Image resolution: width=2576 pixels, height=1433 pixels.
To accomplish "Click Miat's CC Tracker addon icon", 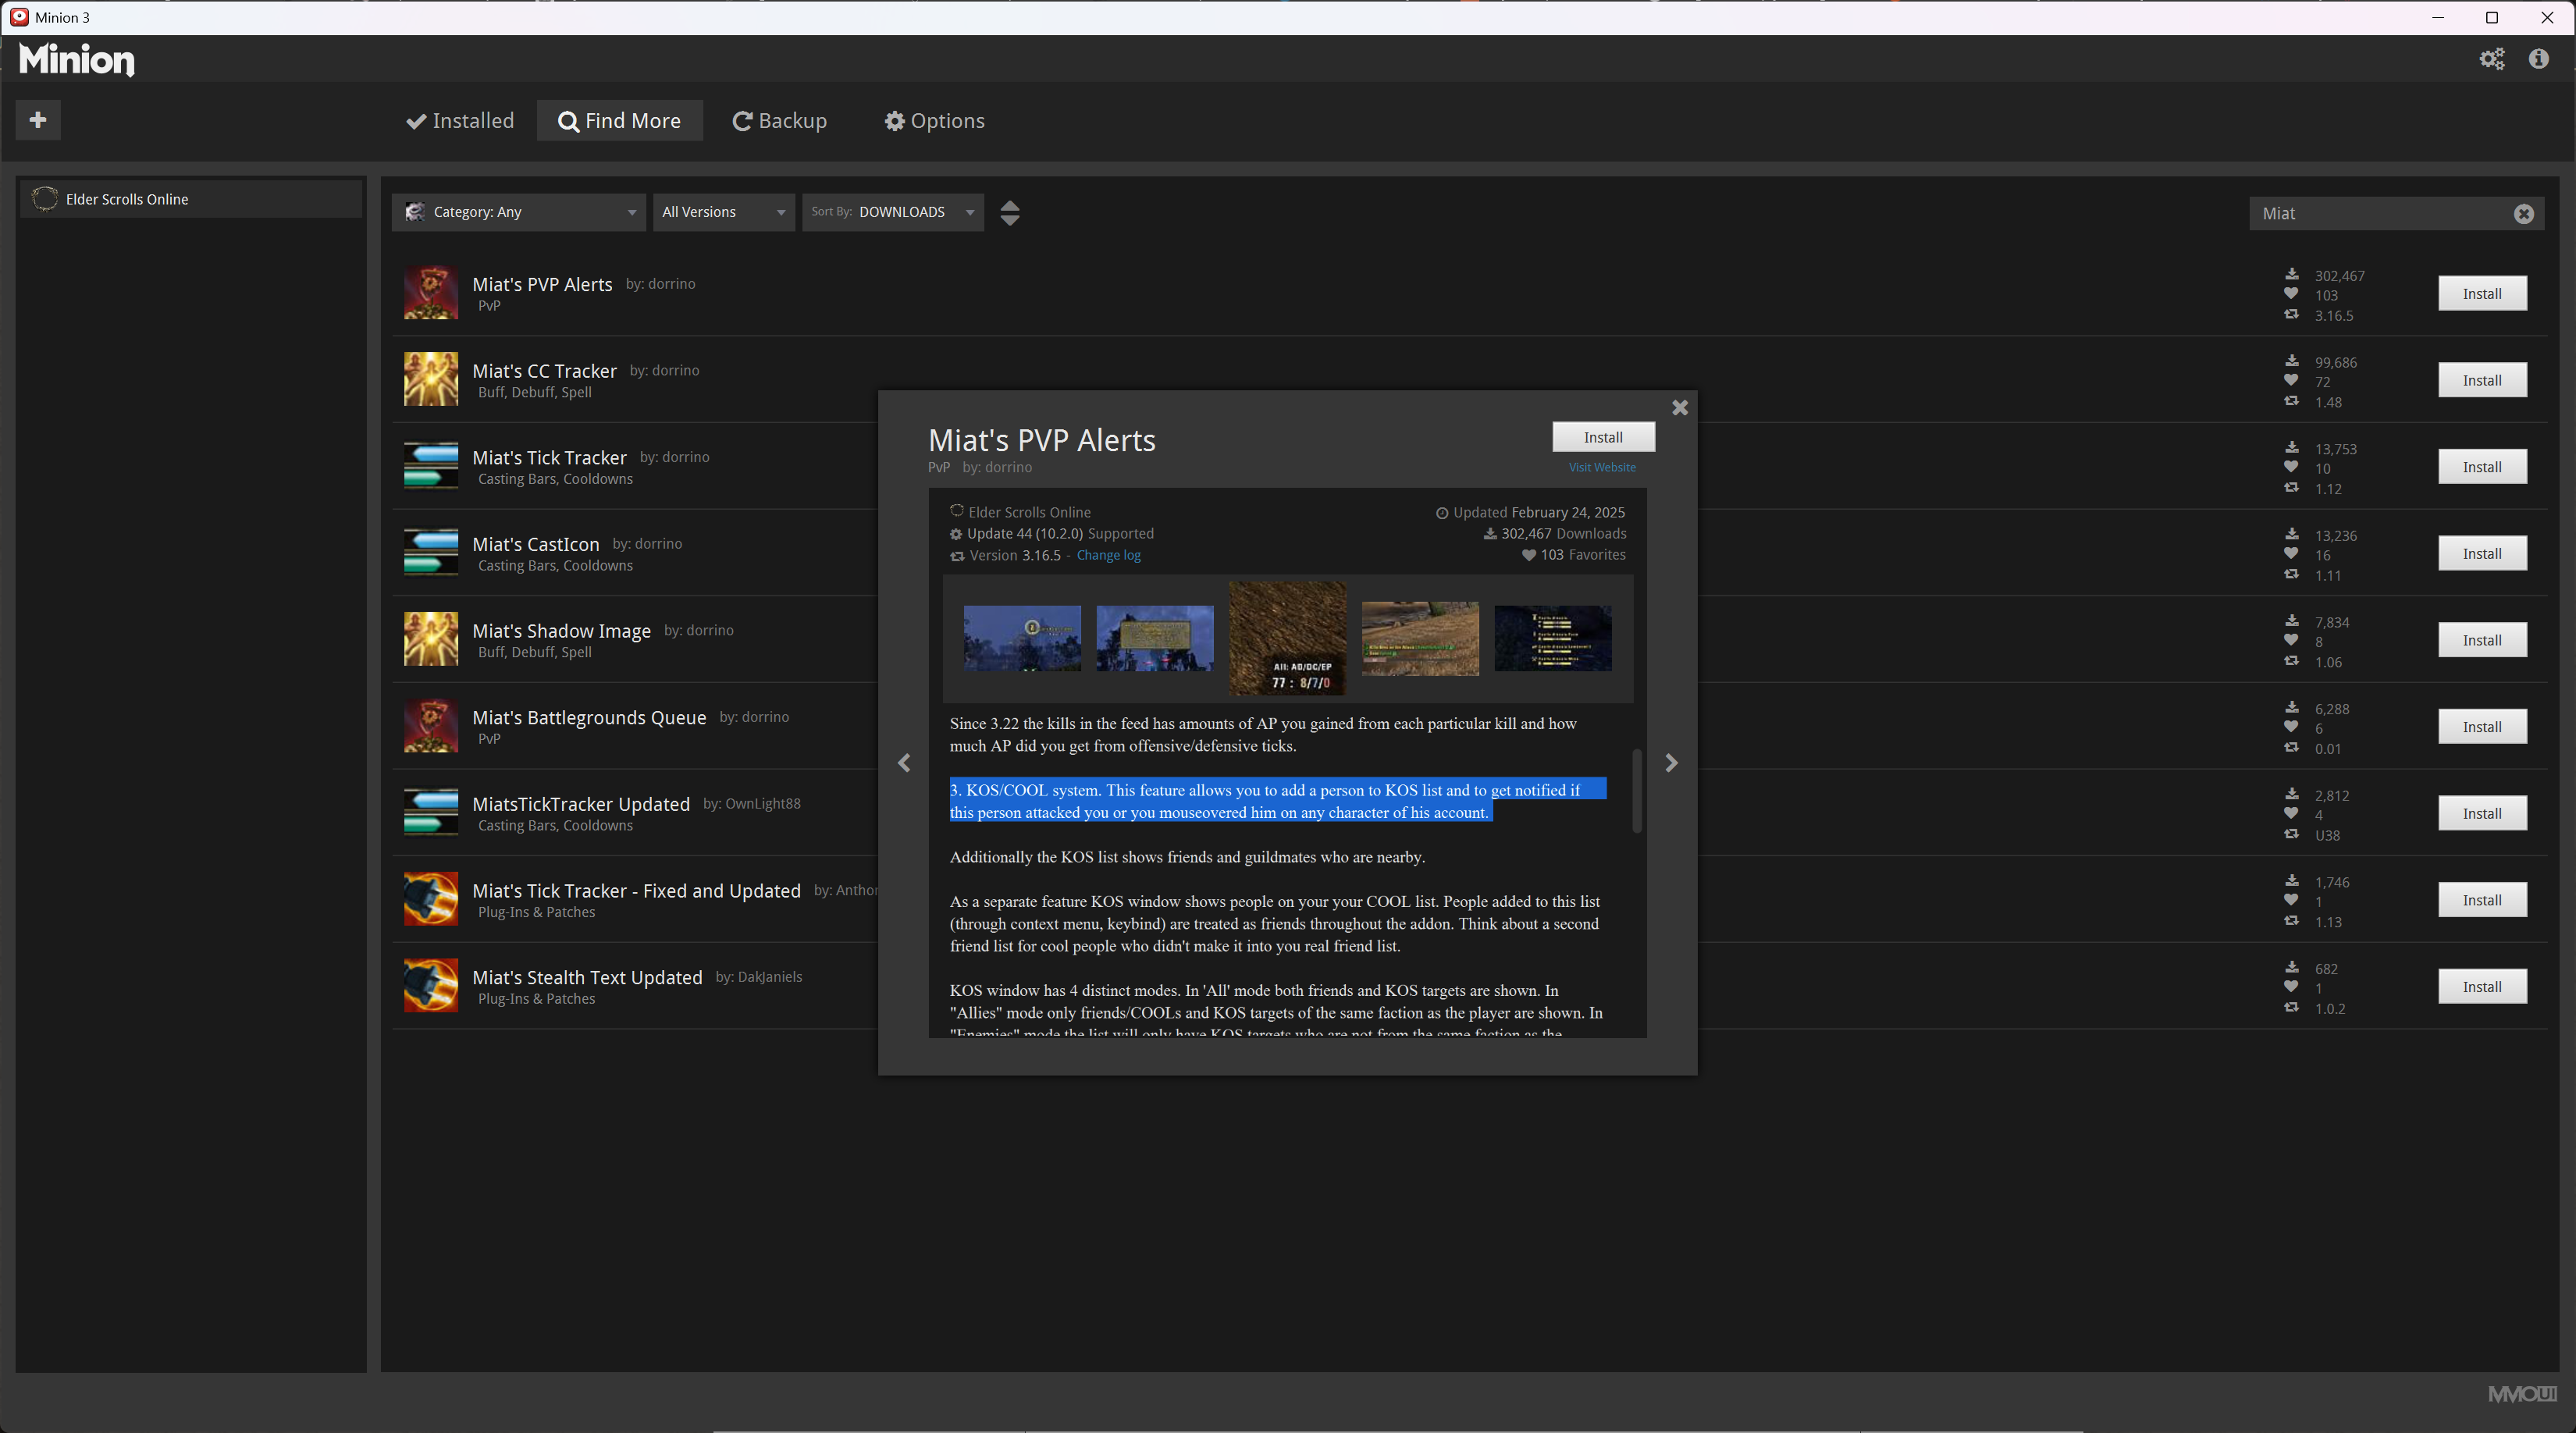I will 430,379.
